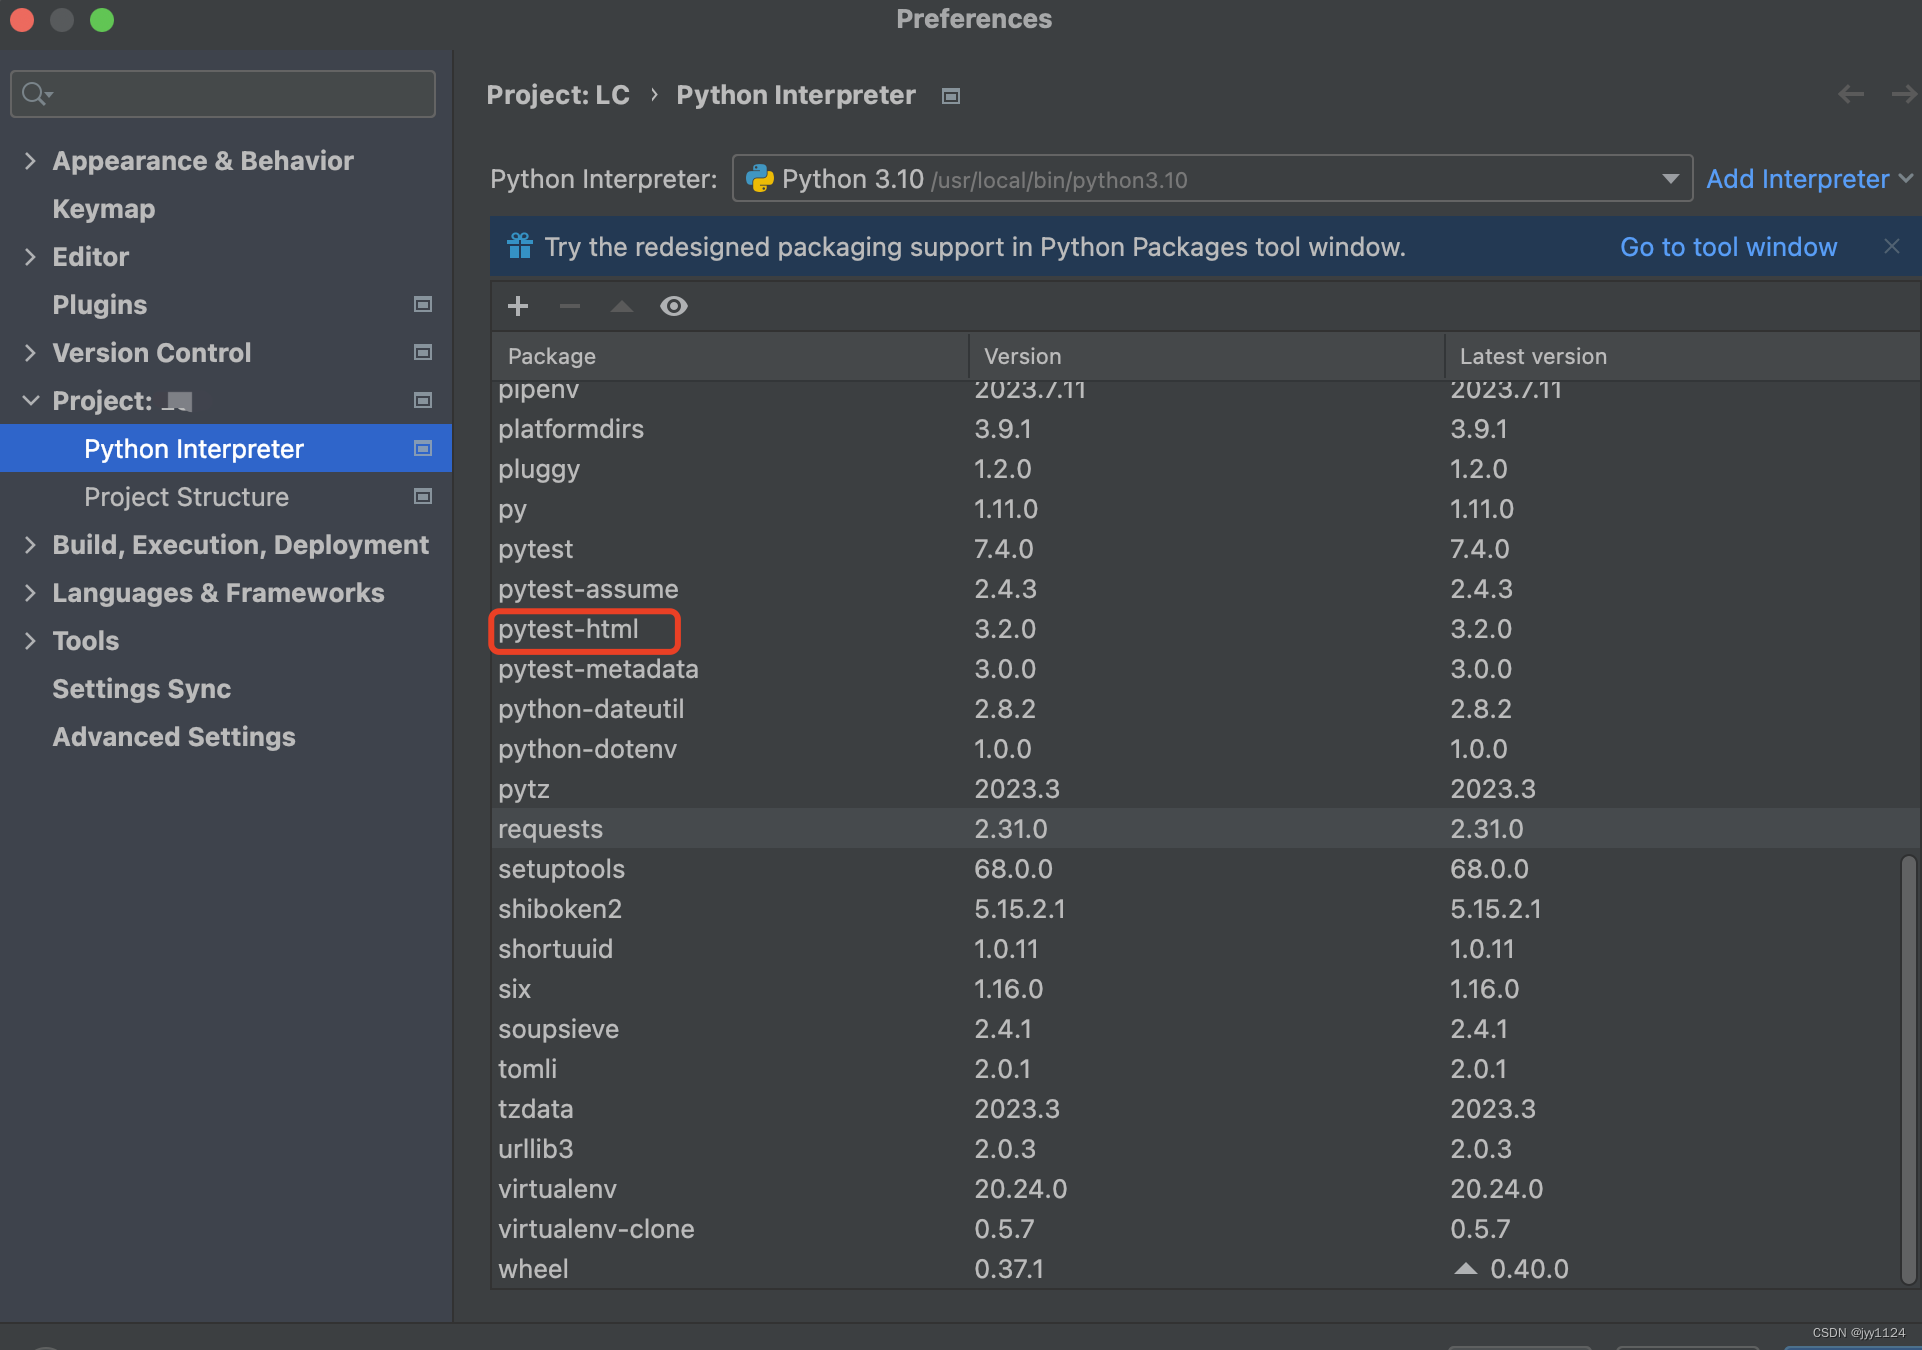This screenshot has width=1922, height=1350.
Task: Click the forward navigation arrow
Action: coord(1903,94)
